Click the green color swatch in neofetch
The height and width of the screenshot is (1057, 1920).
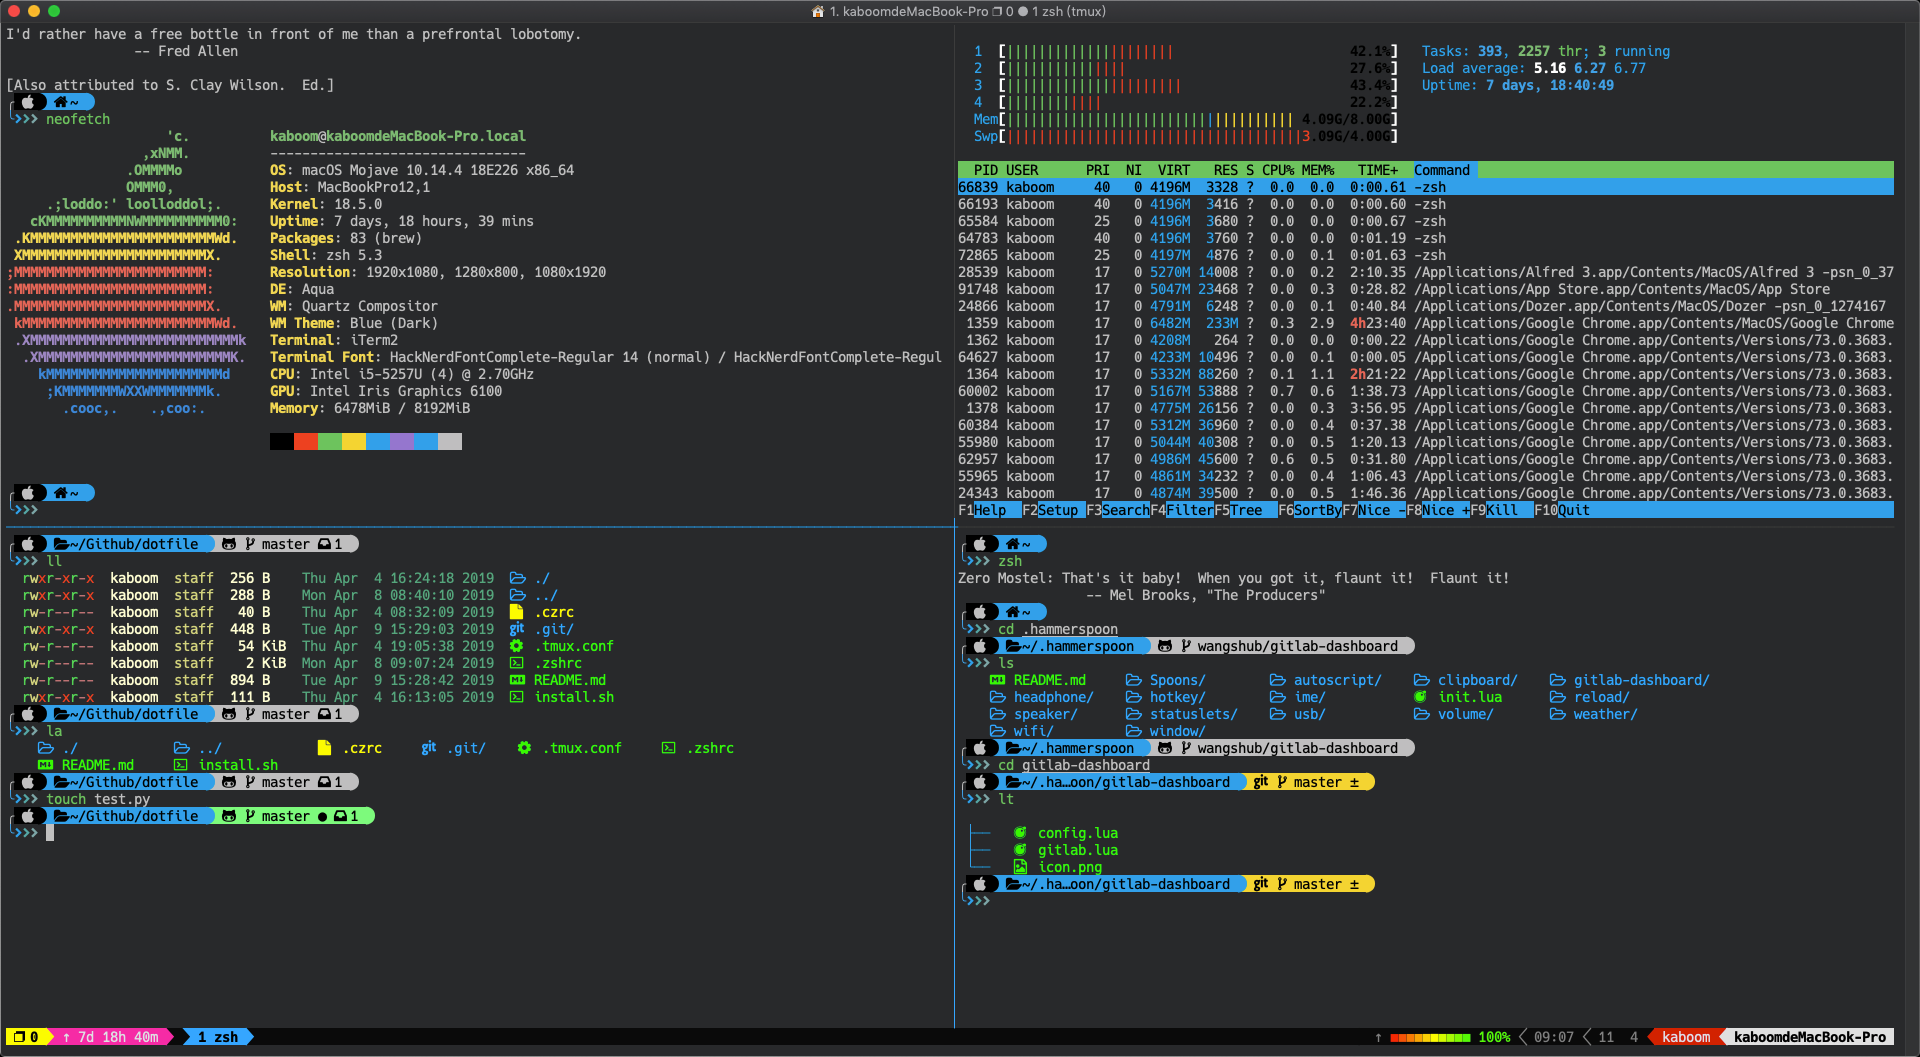(x=330, y=441)
